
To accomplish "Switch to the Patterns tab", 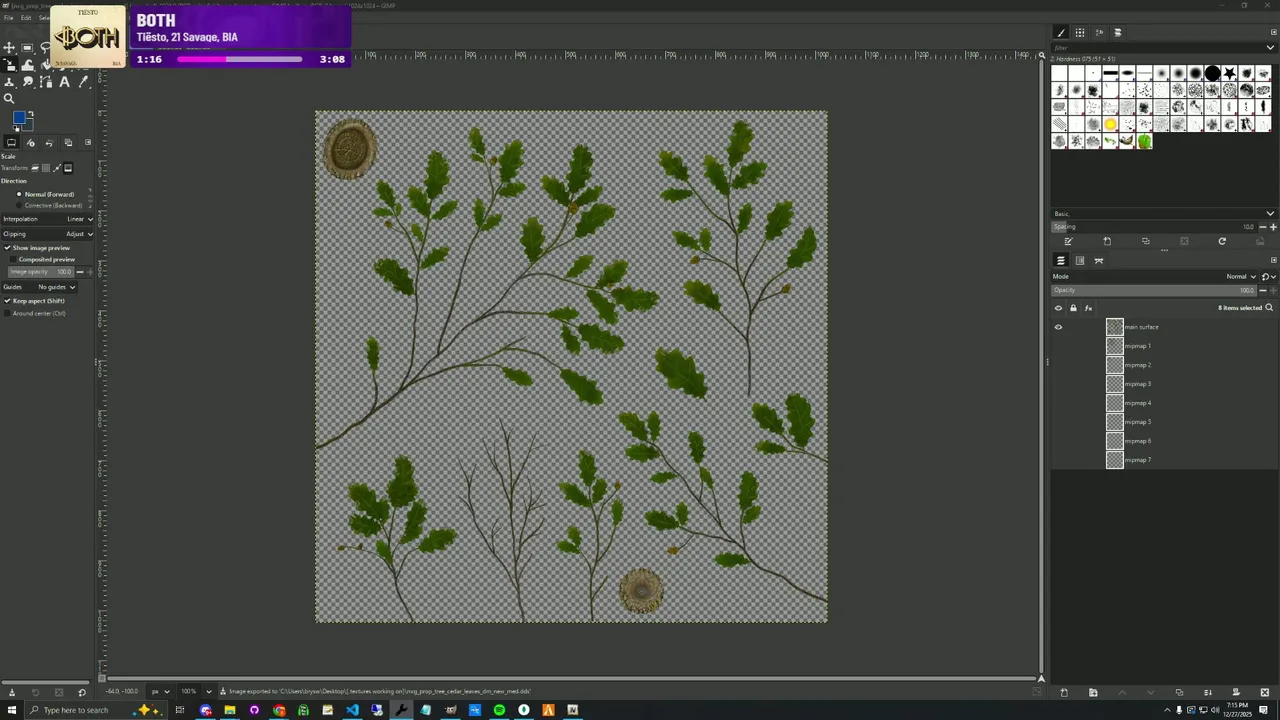I will coord(1080,32).
